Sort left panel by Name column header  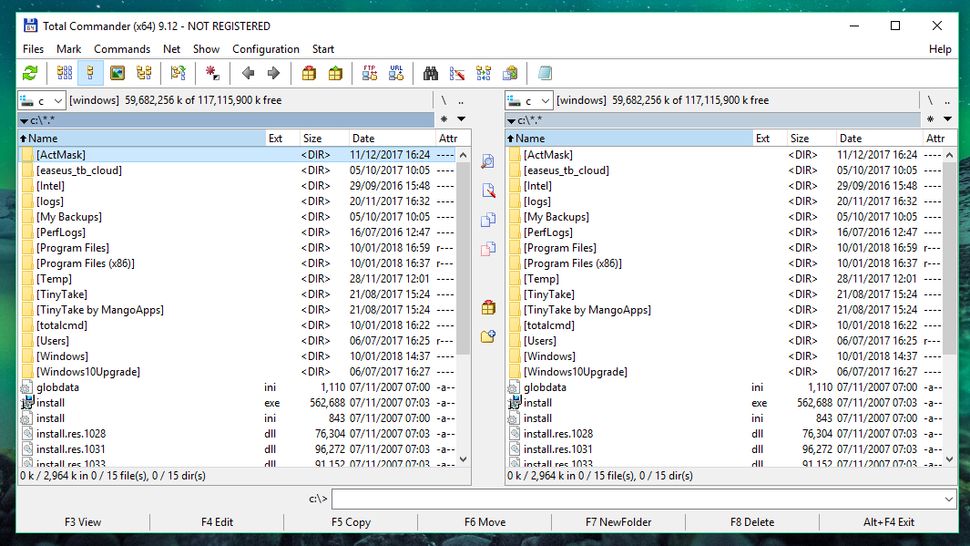142,138
